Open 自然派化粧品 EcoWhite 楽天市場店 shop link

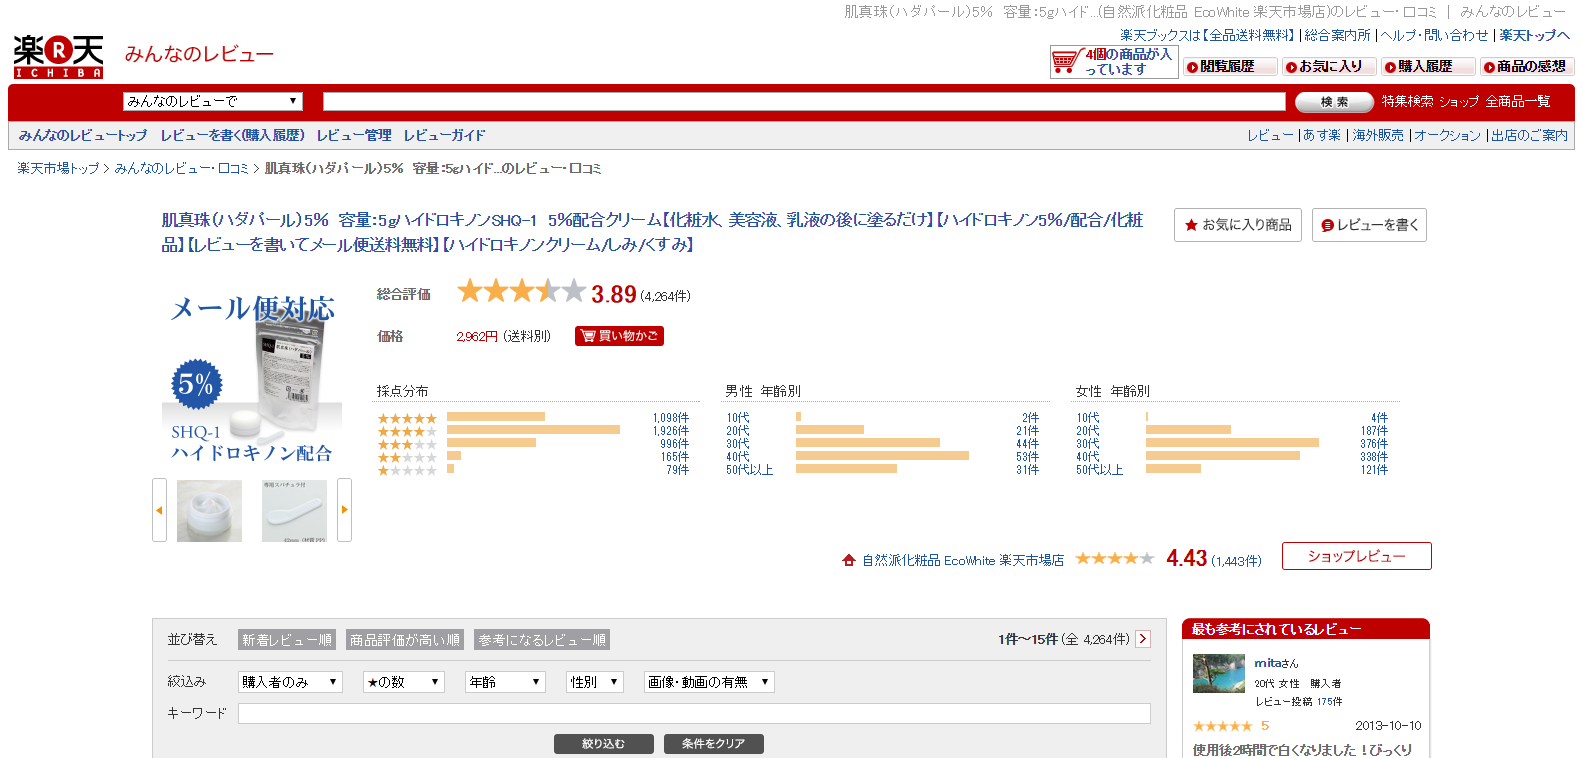[x=963, y=560]
